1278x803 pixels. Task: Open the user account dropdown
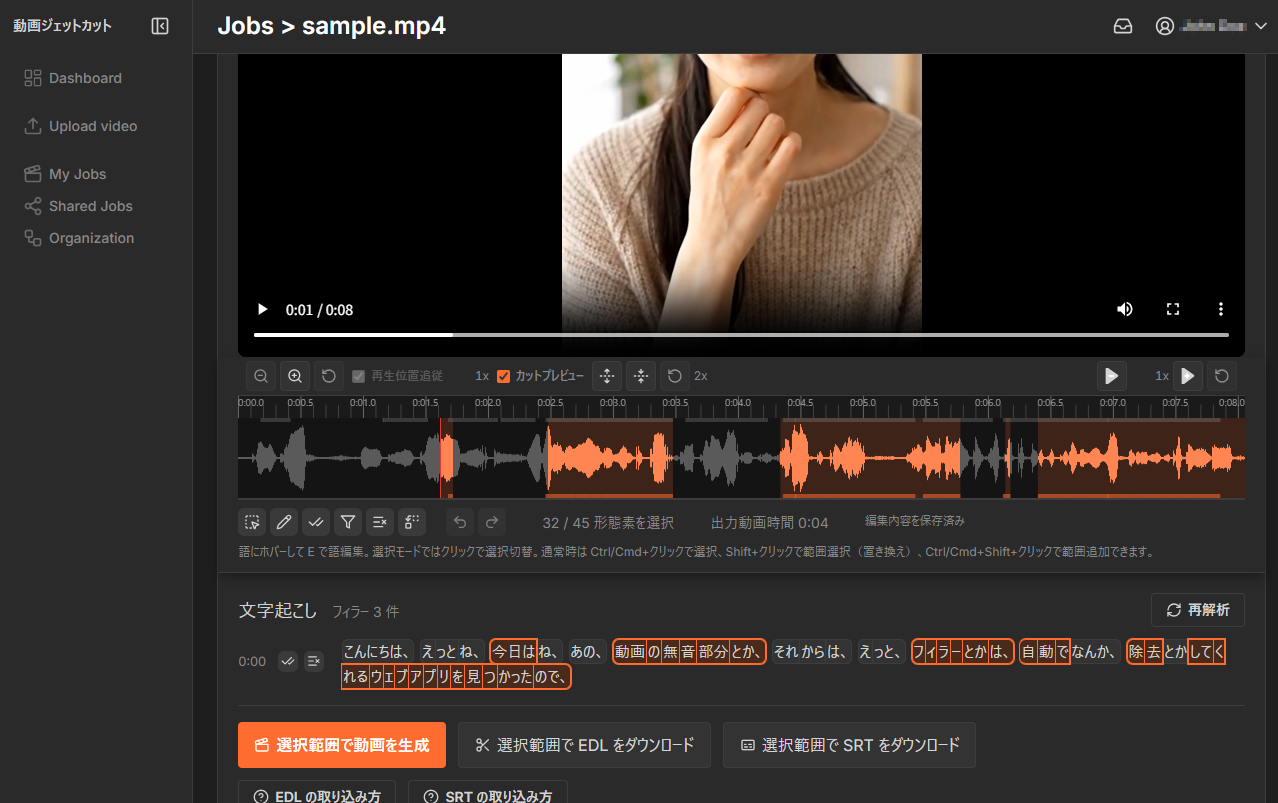1211,27
